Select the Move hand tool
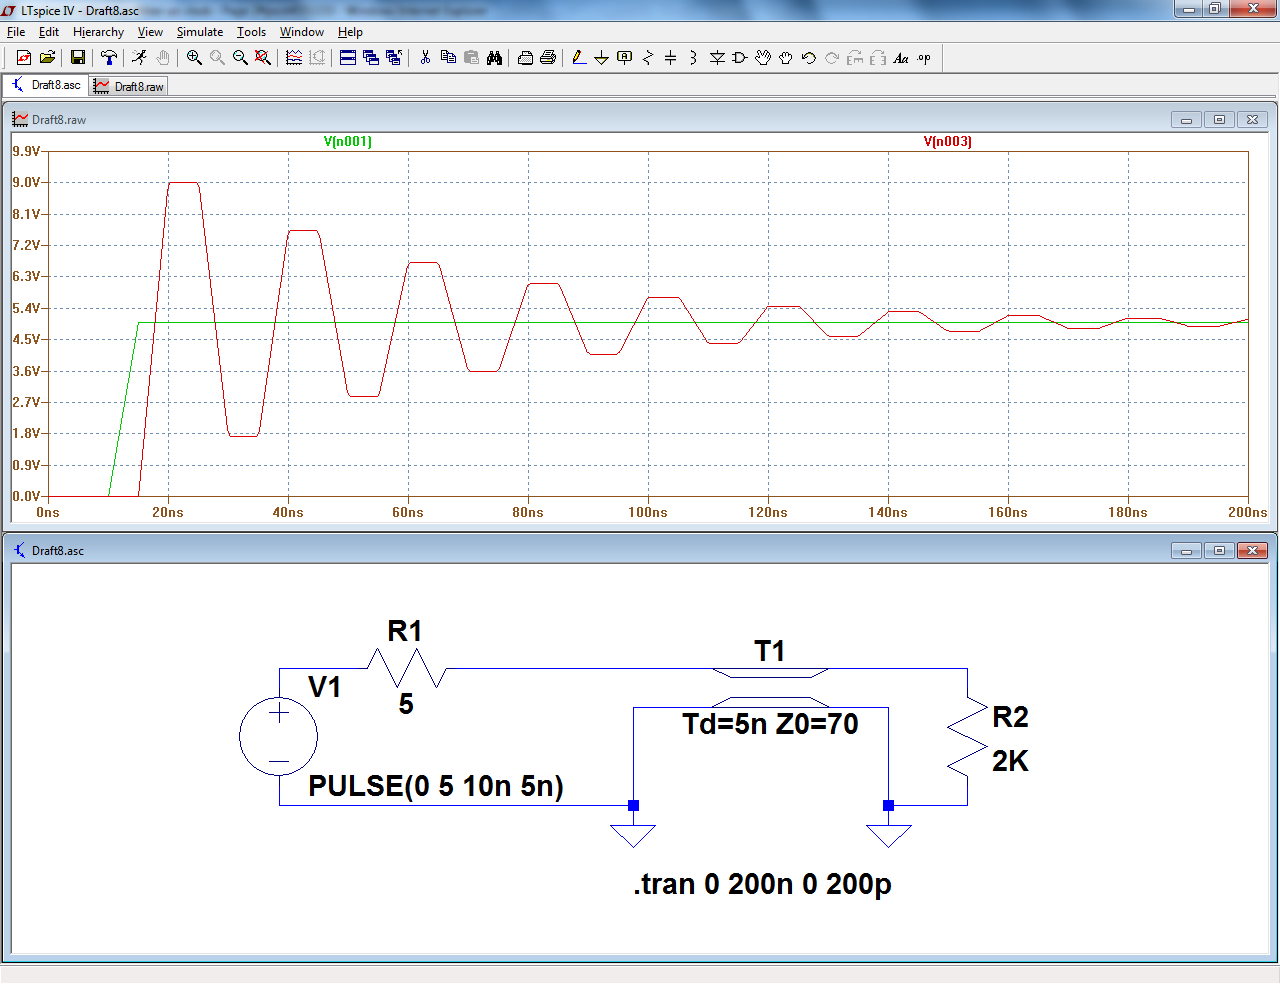This screenshot has height=984, width=1280. (763, 58)
